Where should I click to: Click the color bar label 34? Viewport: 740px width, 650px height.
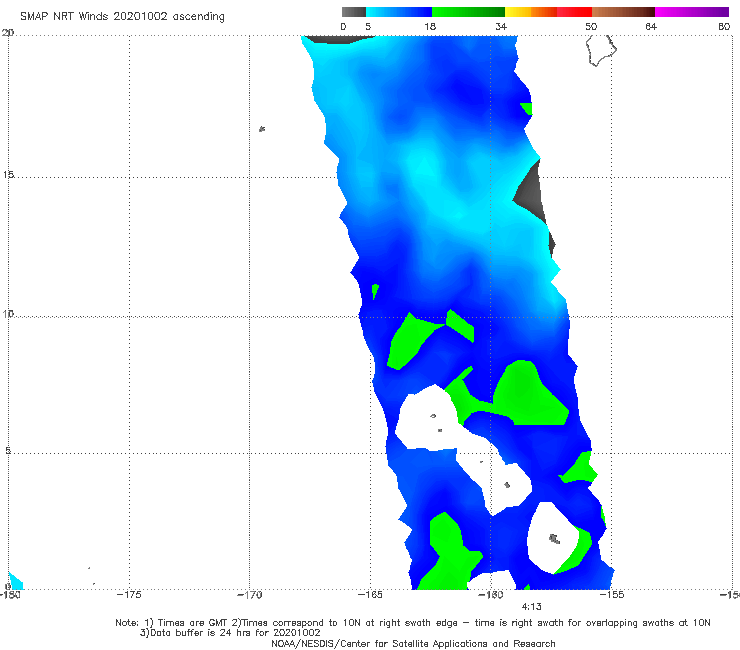coord(501,26)
